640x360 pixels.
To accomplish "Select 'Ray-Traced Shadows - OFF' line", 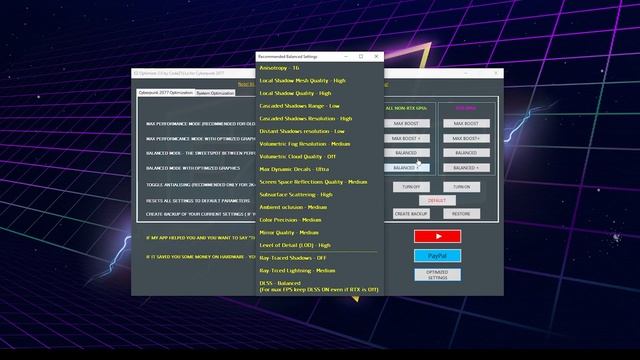I will click(293, 258).
